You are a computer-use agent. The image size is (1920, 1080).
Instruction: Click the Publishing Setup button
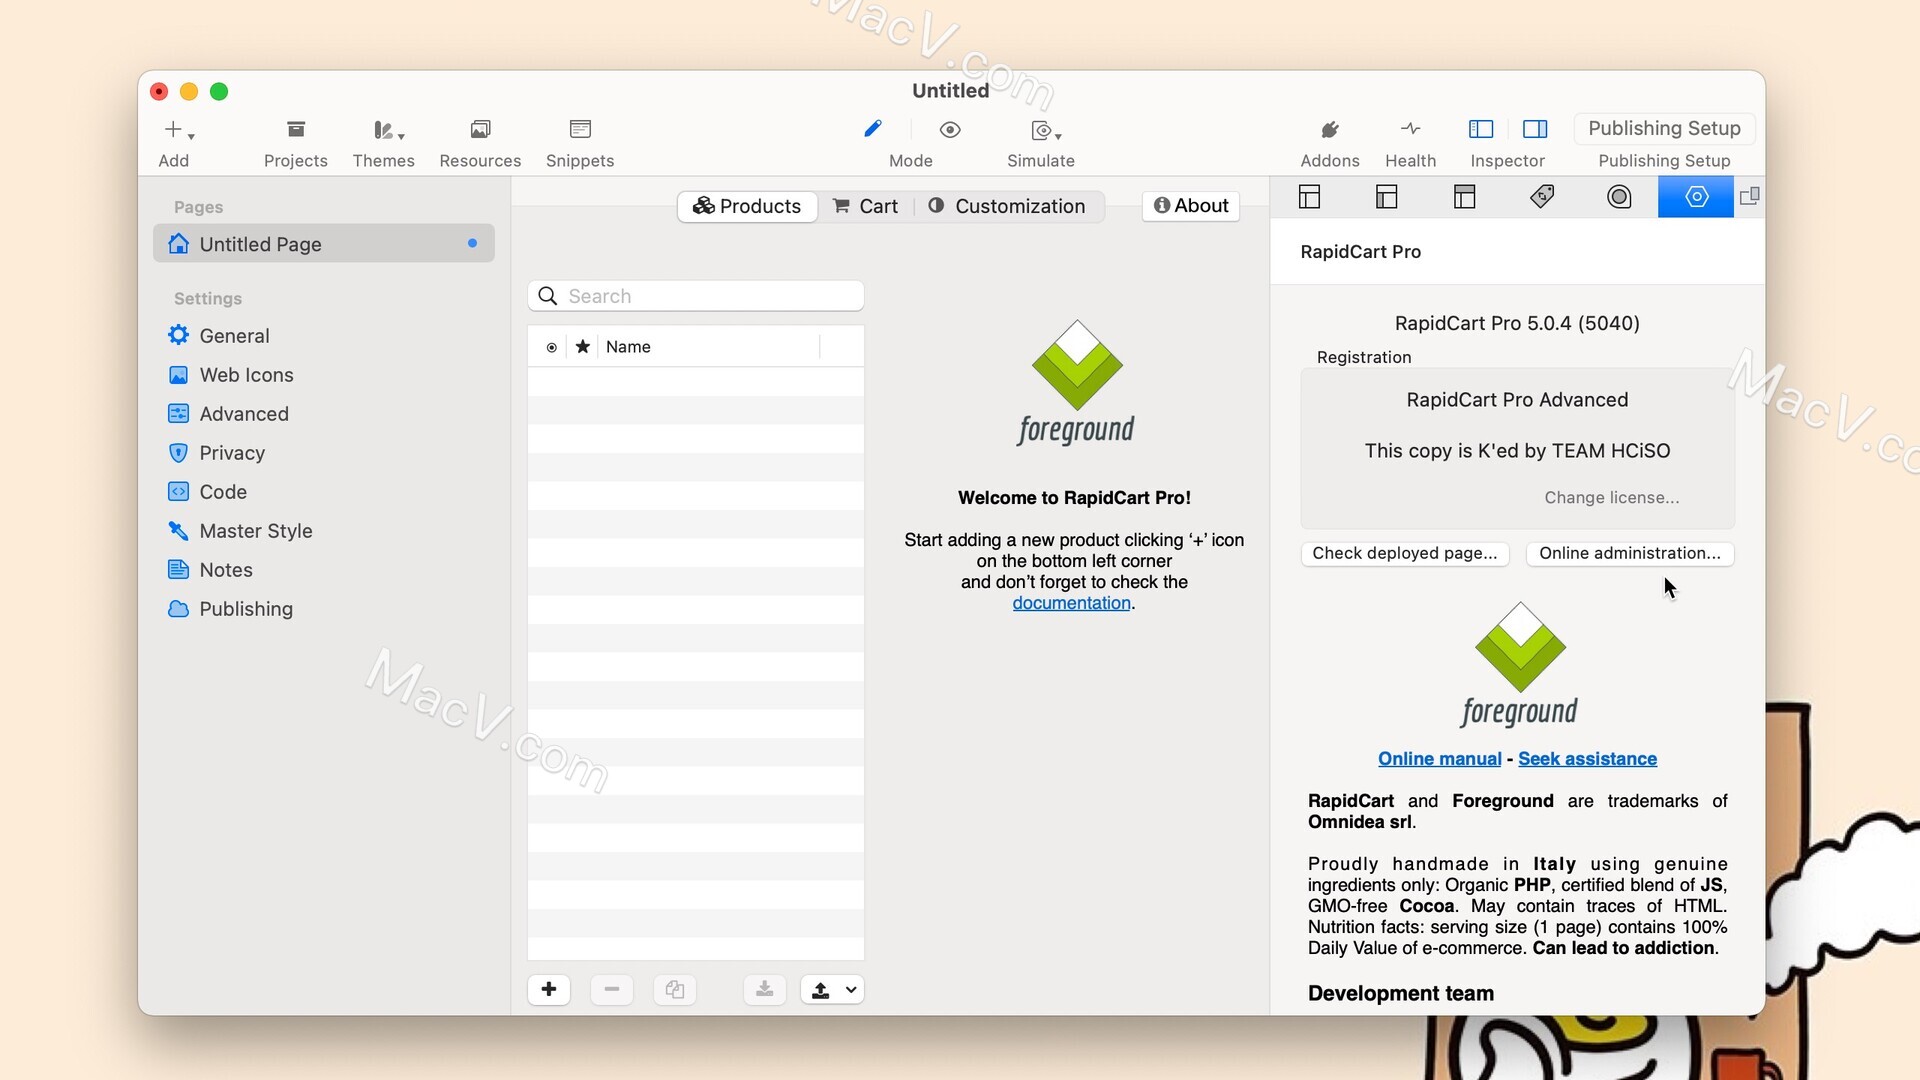pos(1664,128)
